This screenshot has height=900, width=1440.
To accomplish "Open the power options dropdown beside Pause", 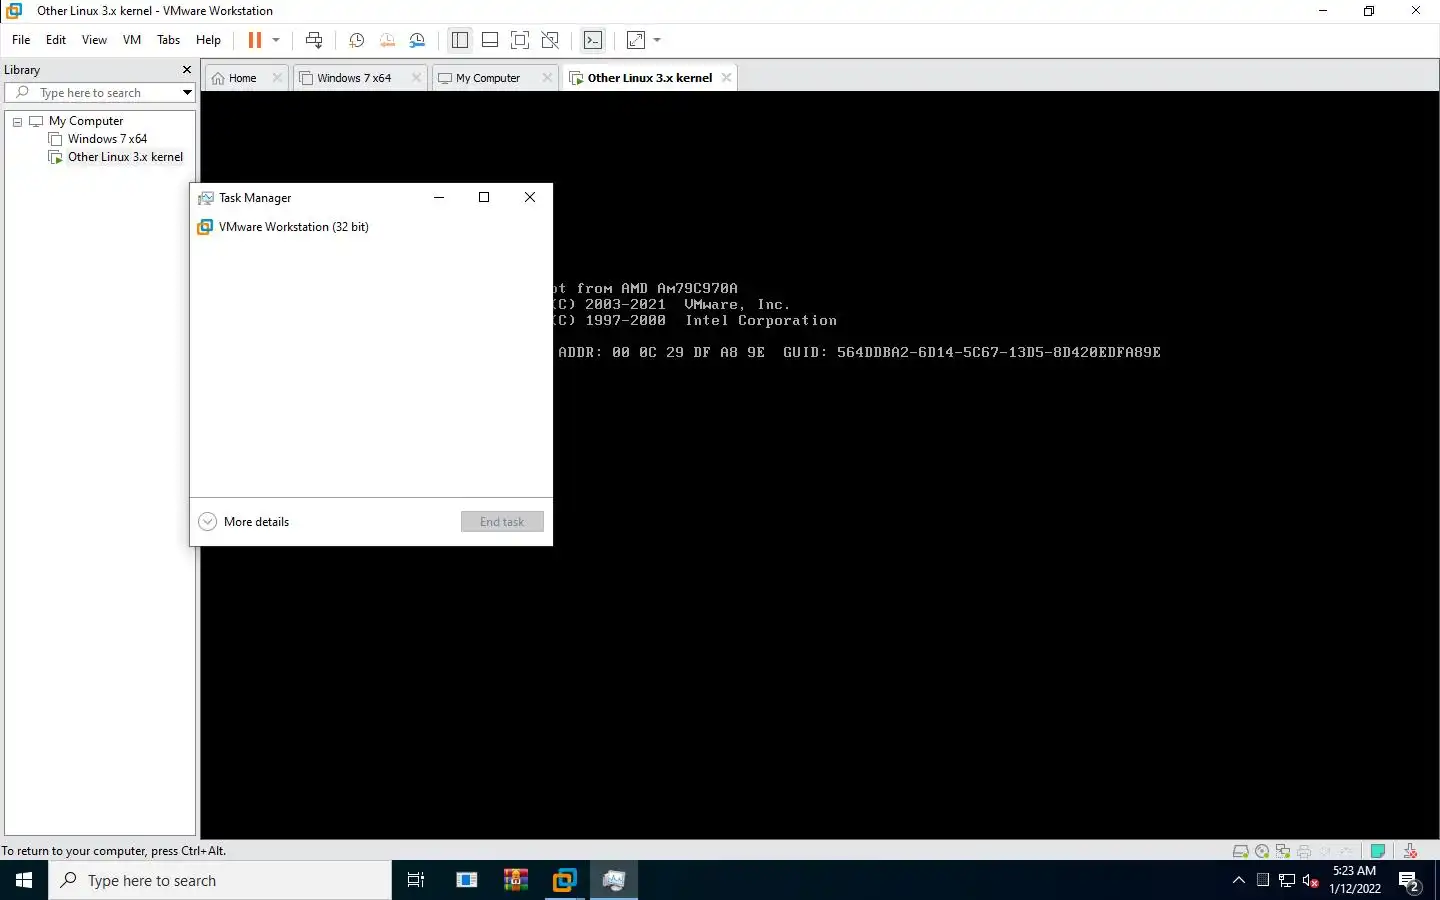I will coord(276,40).
